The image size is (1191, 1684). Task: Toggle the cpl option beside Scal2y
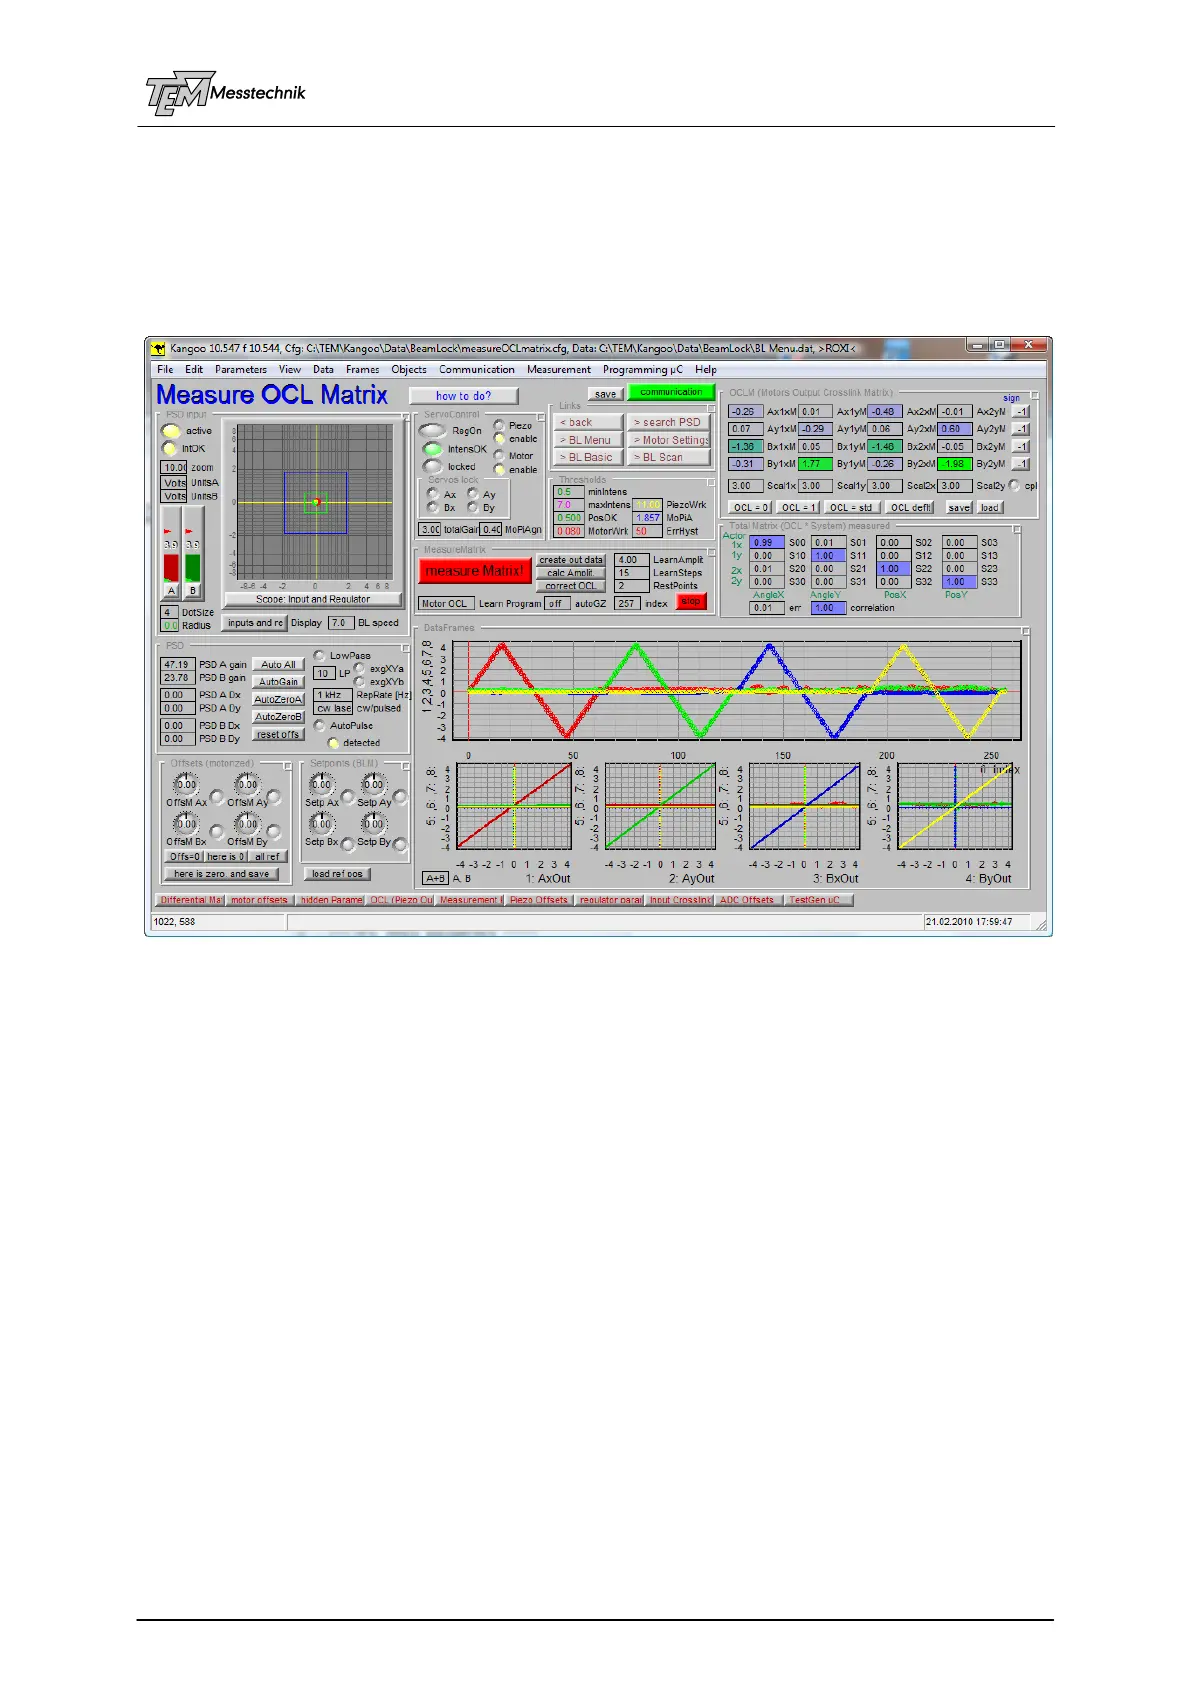[1015, 486]
